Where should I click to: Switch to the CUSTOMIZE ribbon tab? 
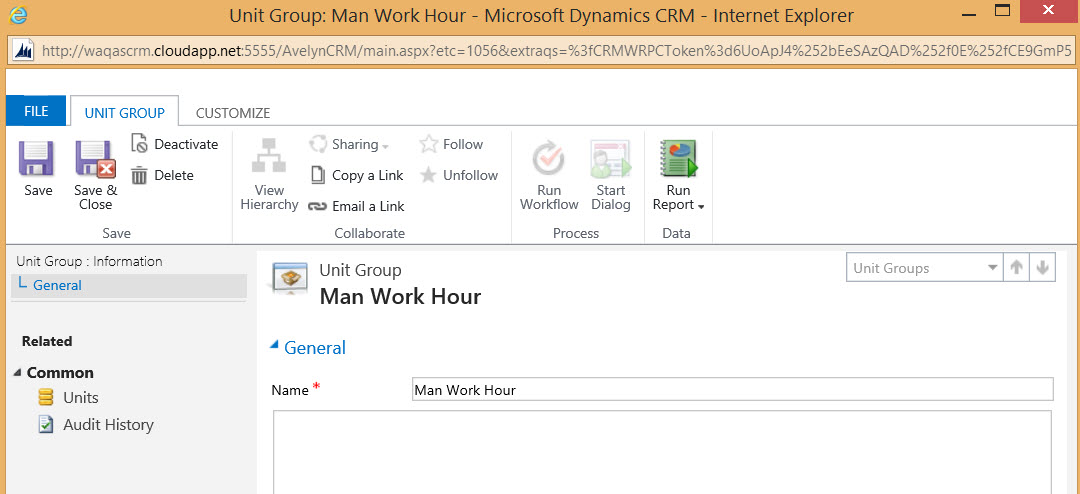coord(233,113)
